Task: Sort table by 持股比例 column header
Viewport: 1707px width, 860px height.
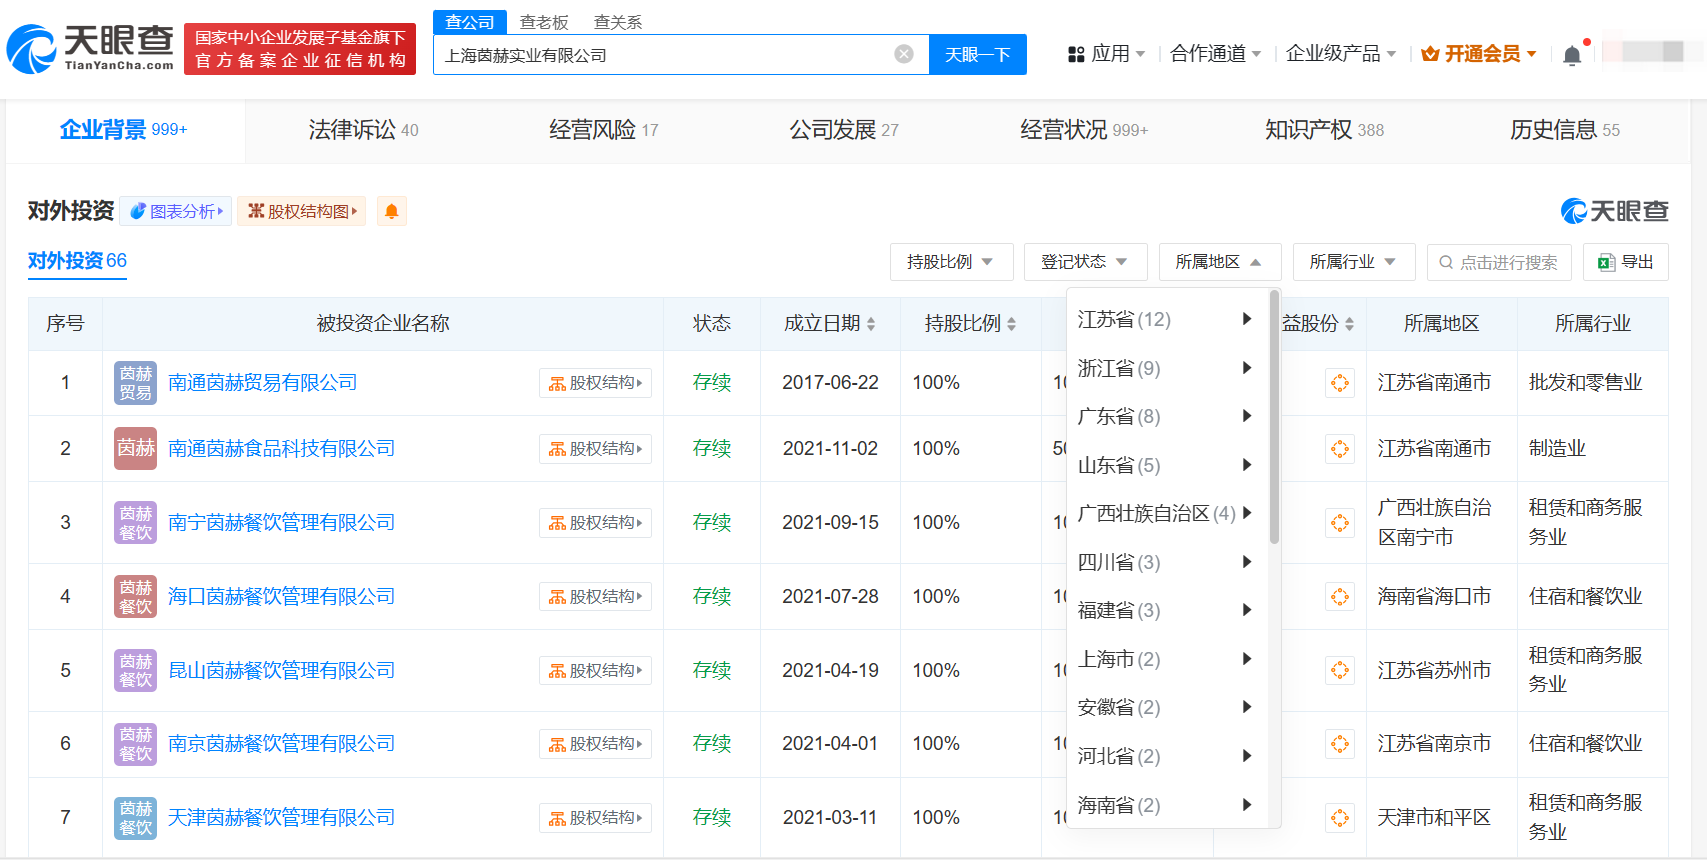Action: pos(969,324)
